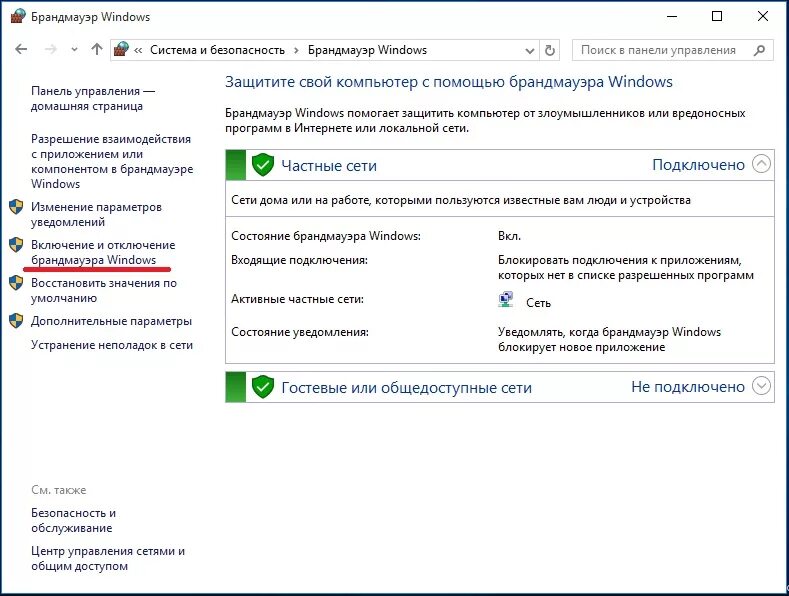Image resolution: width=789 pixels, height=596 pixels.
Task: Click the network icon next to 'Сеть'
Action: 506,300
